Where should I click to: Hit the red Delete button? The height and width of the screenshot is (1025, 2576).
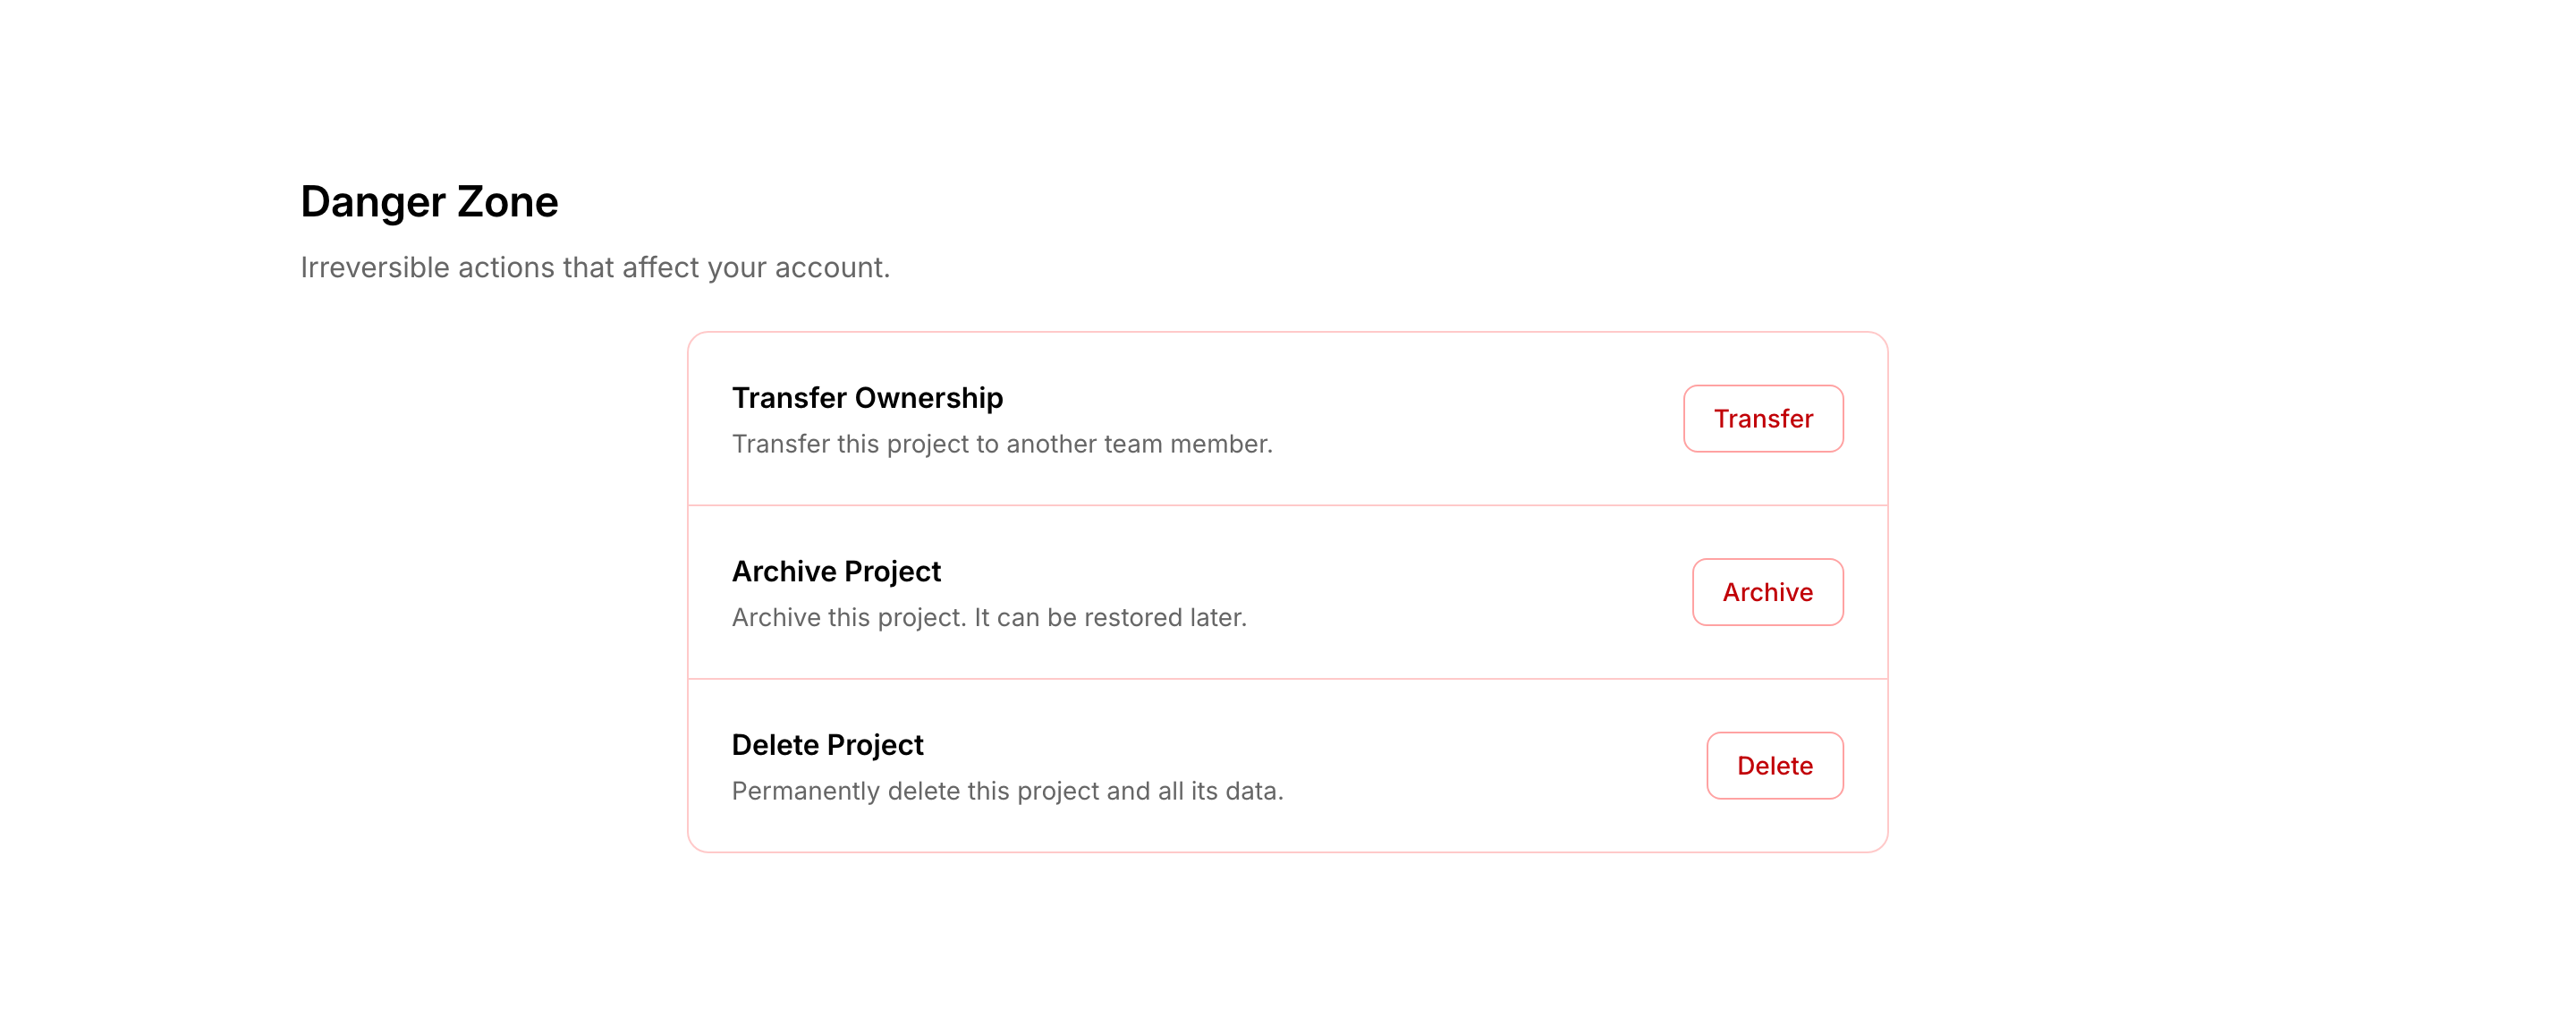(x=1773, y=766)
